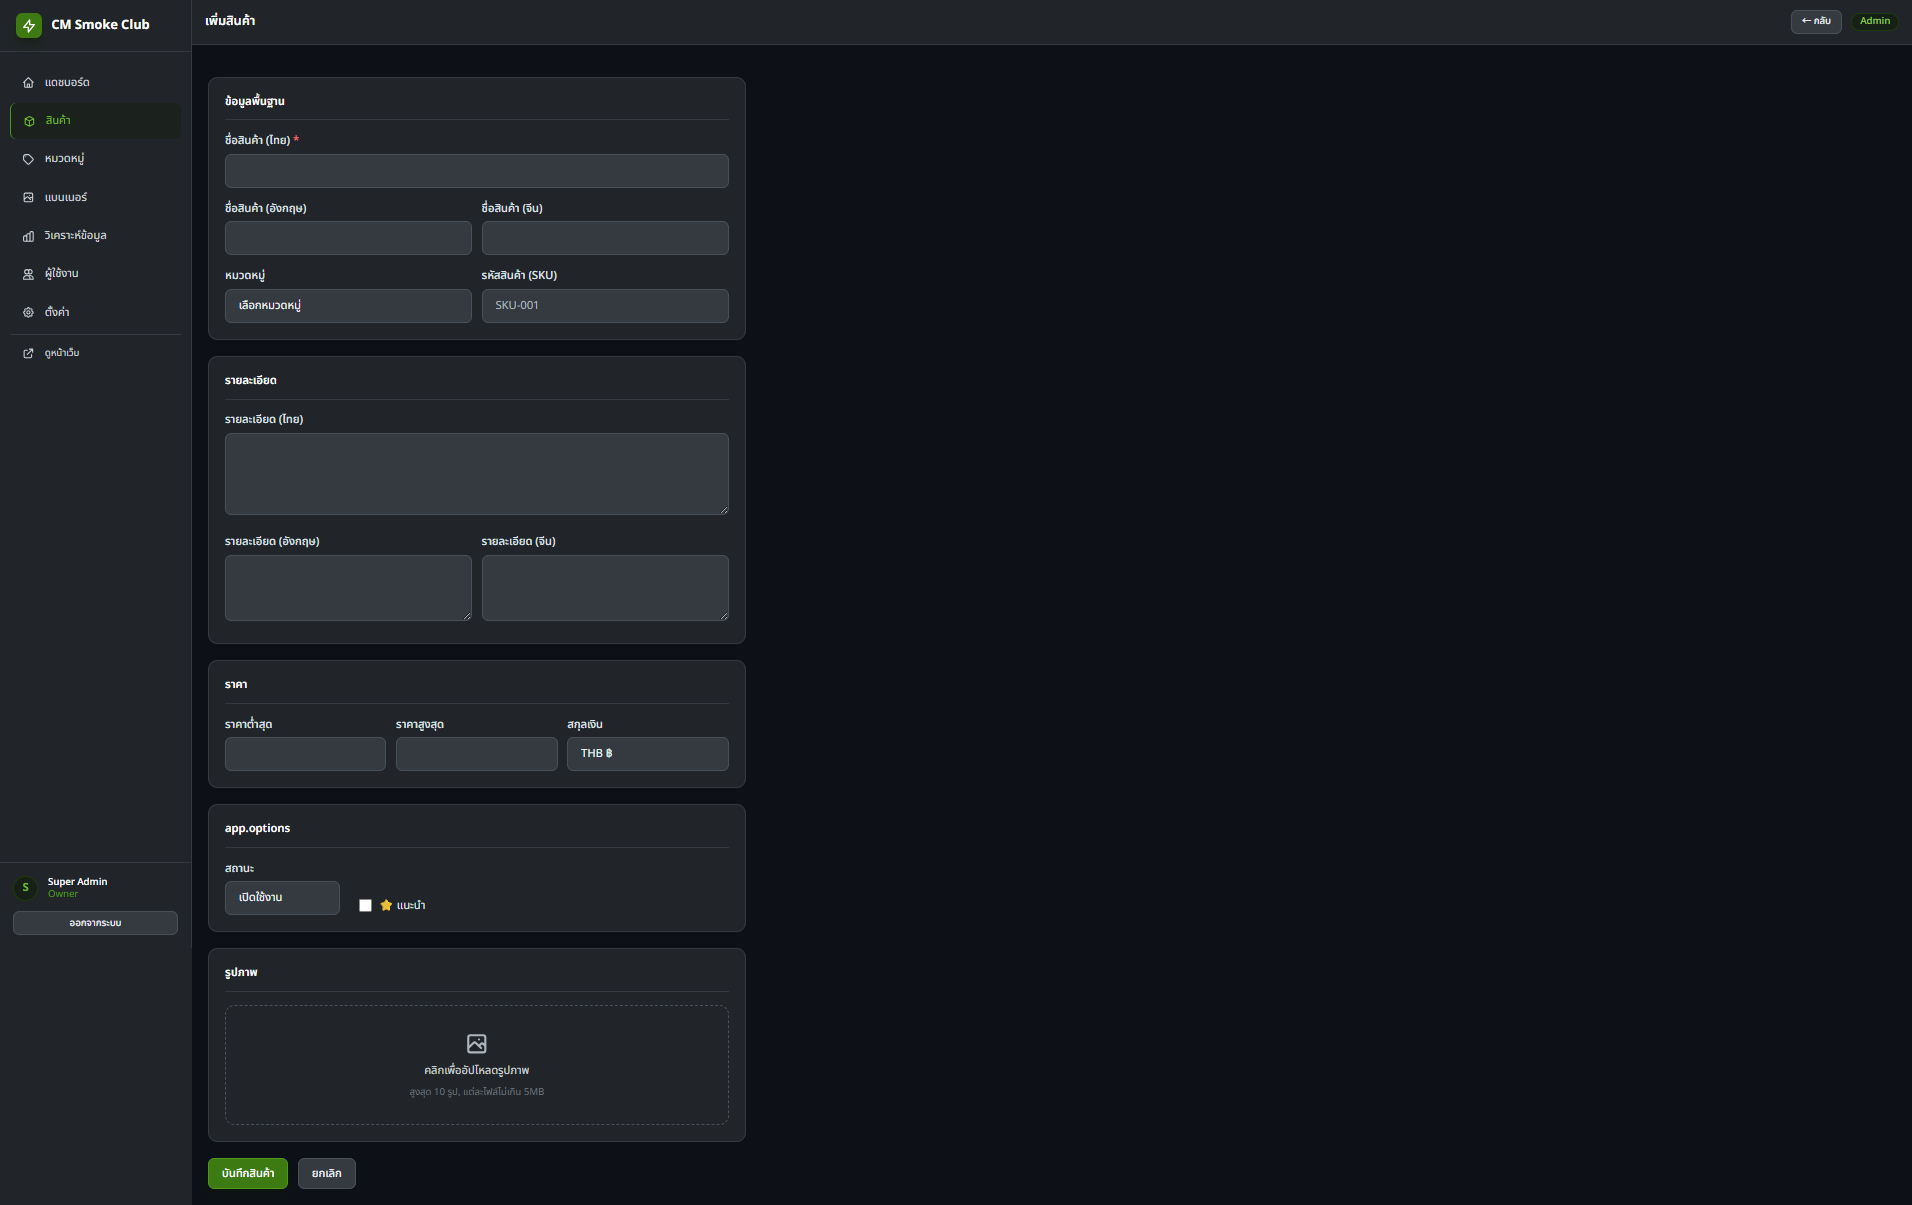Click the settings gear icon in sidebar

coord(28,313)
